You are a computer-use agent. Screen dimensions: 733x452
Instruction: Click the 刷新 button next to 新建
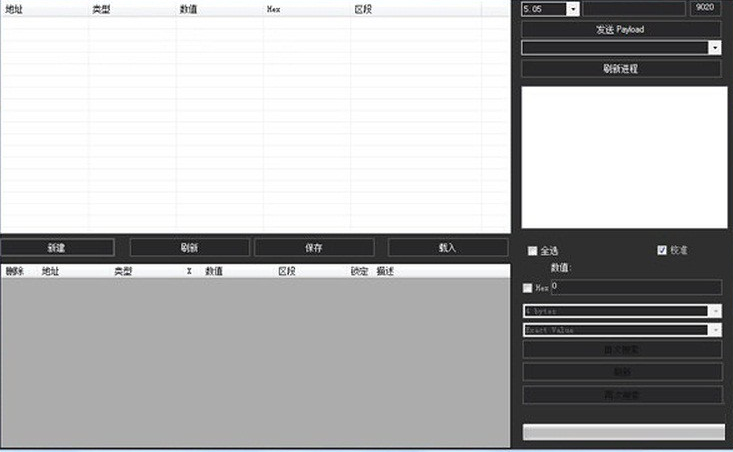[189, 248]
